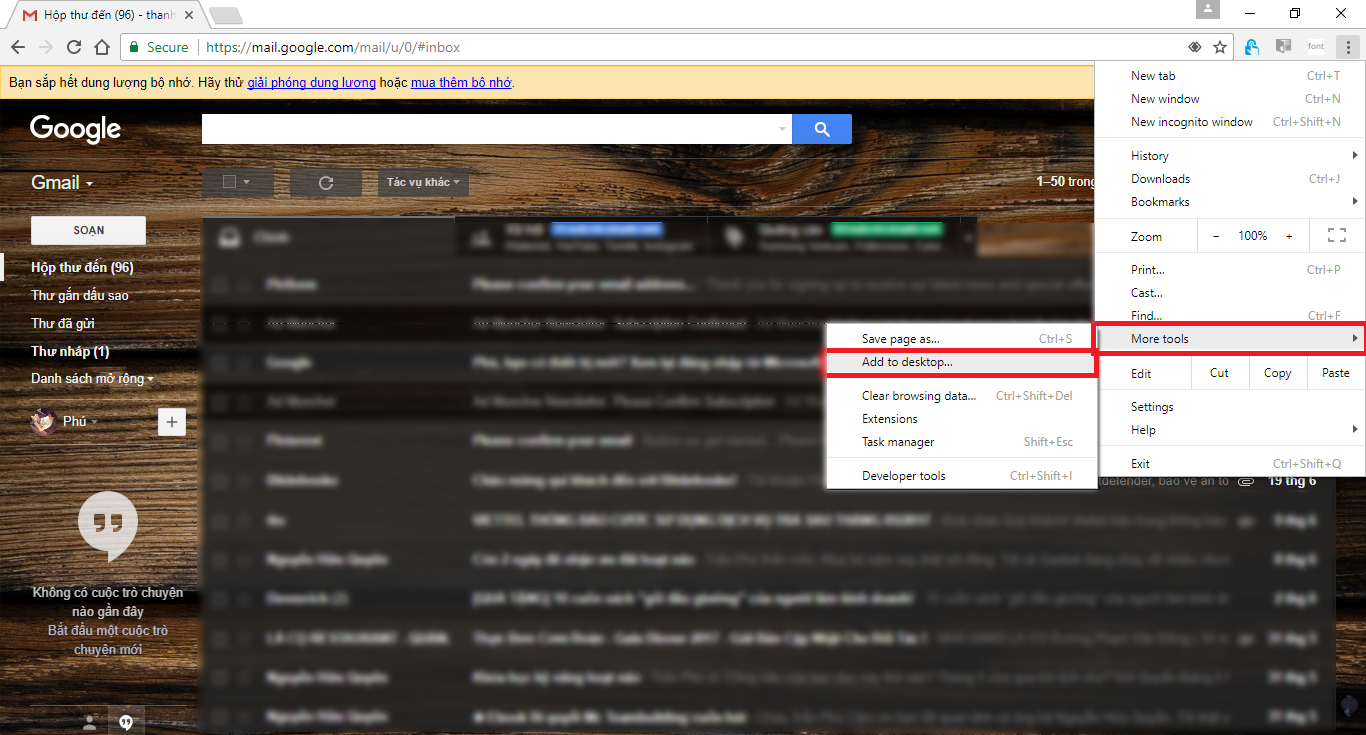Open Thư gắn dấu sao folder
Viewport: 1366px width, 735px height.
80,295
